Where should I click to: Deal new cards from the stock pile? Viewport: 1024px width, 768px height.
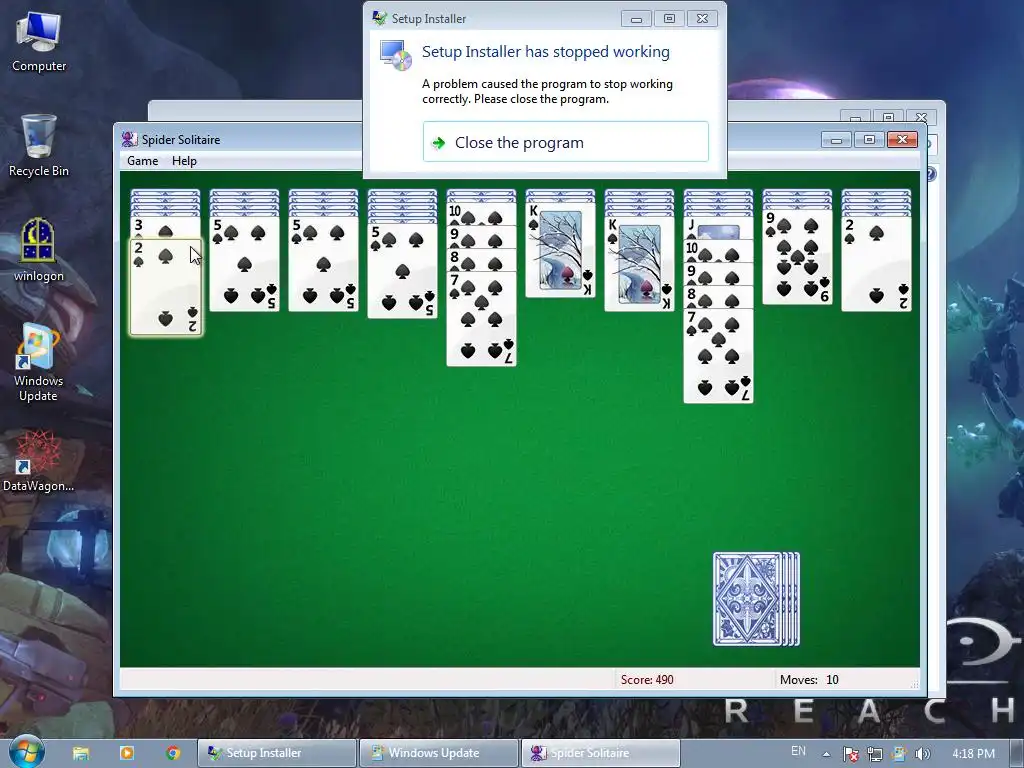pos(756,599)
